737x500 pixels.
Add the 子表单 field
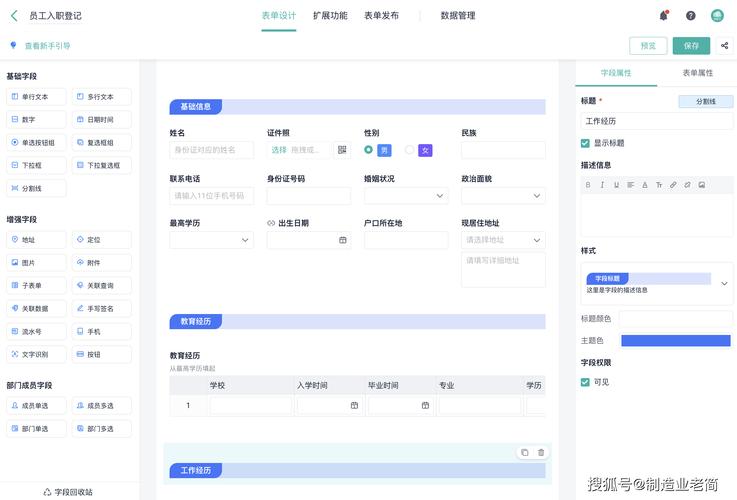tap(36, 286)
